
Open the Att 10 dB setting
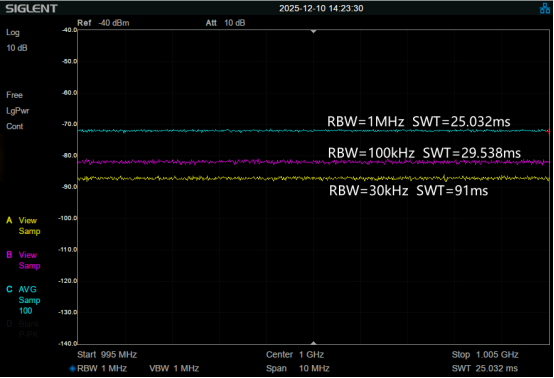[225, 23]
